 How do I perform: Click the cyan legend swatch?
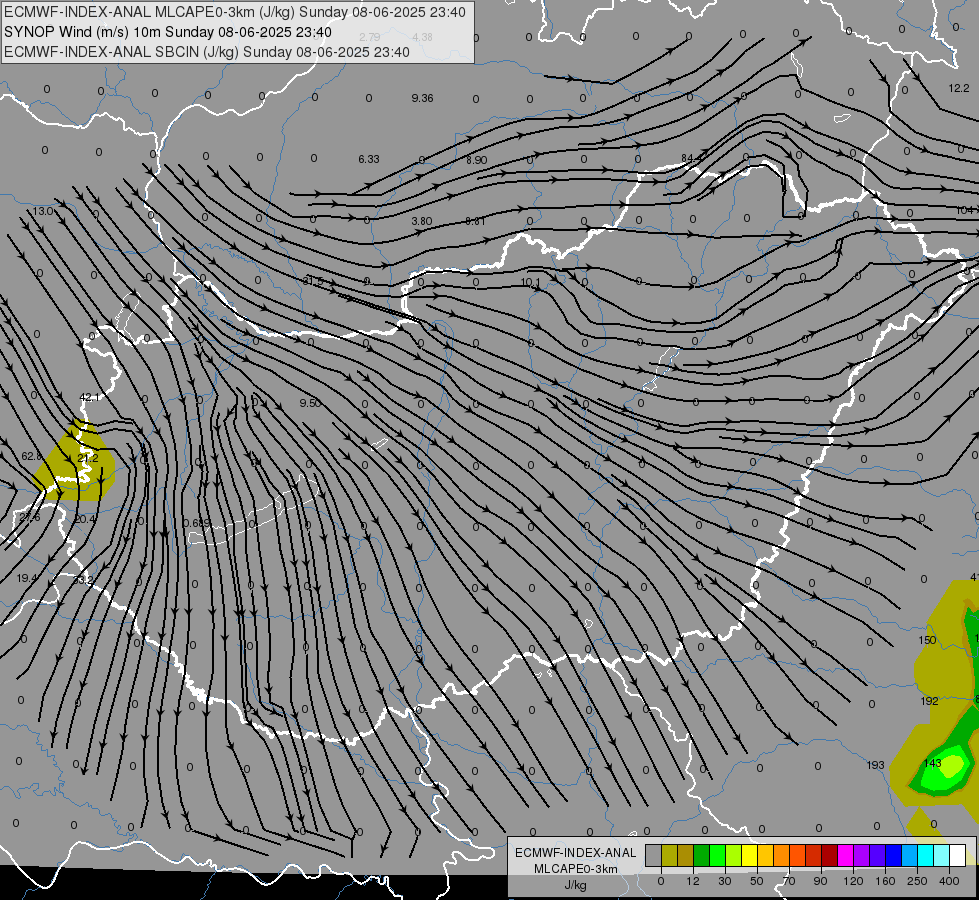[925, 856]
